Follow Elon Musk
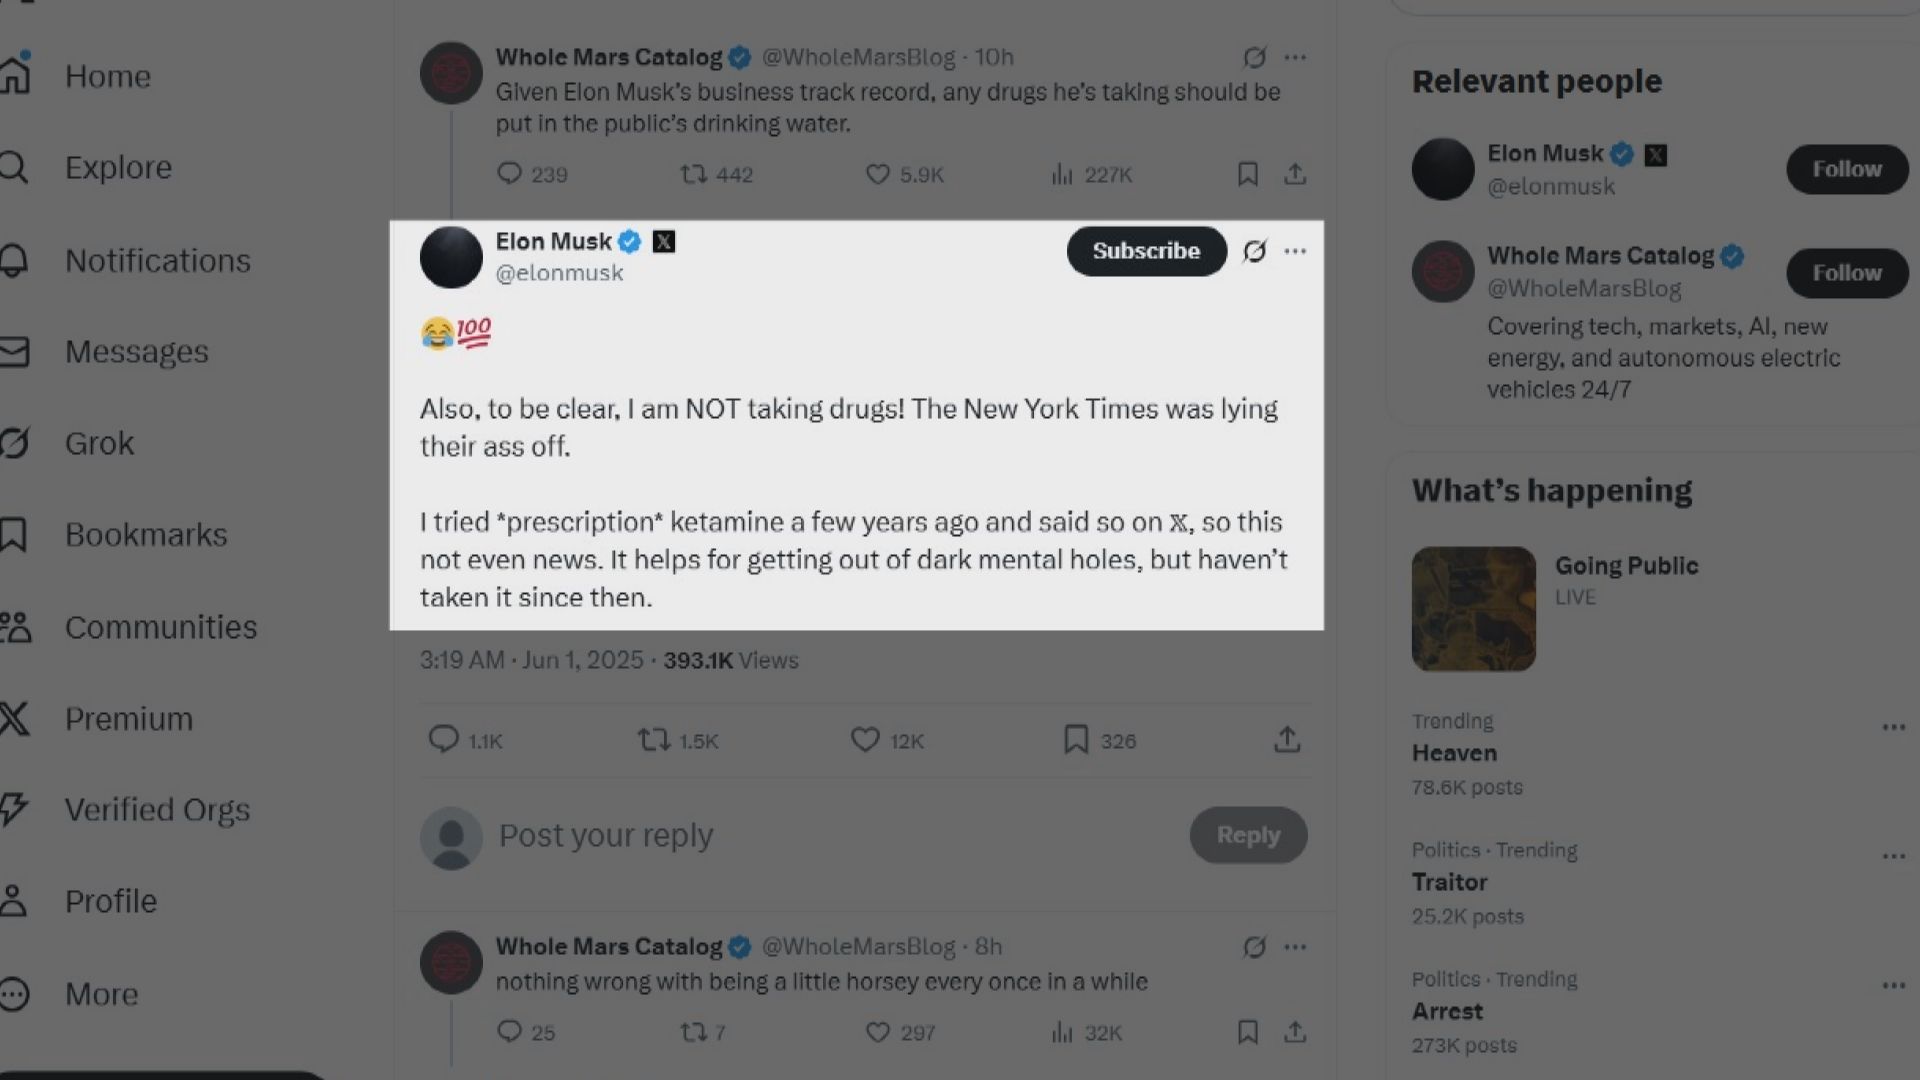Image resolution: width=1920 pixels, height=1080 pixels. click(x=1846, y=169)
